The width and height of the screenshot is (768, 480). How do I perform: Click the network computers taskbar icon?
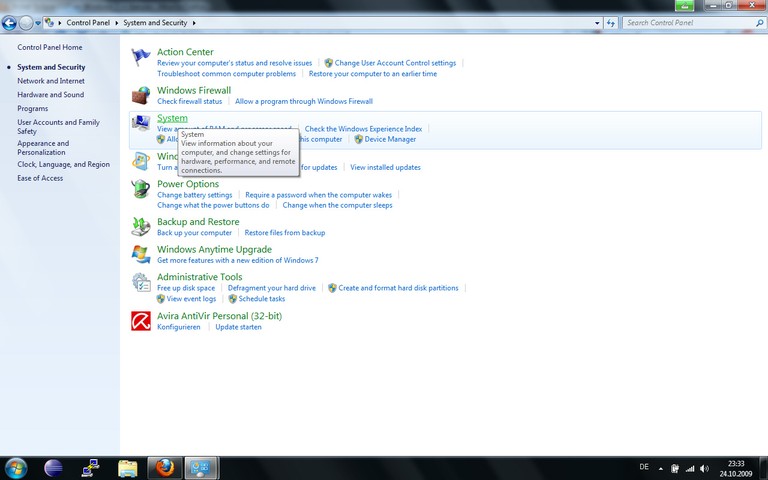coord(91,468)
